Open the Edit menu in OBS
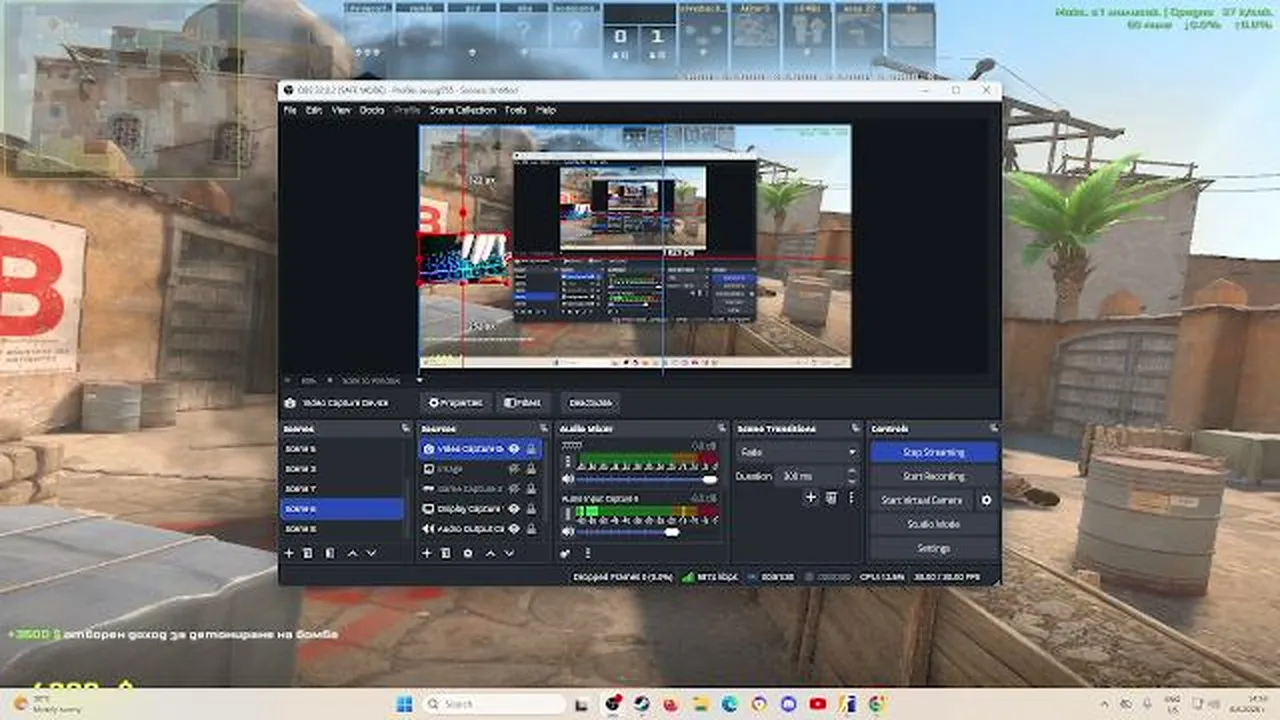This screenshot has height=720, width=1280. [x=314, y=110]
